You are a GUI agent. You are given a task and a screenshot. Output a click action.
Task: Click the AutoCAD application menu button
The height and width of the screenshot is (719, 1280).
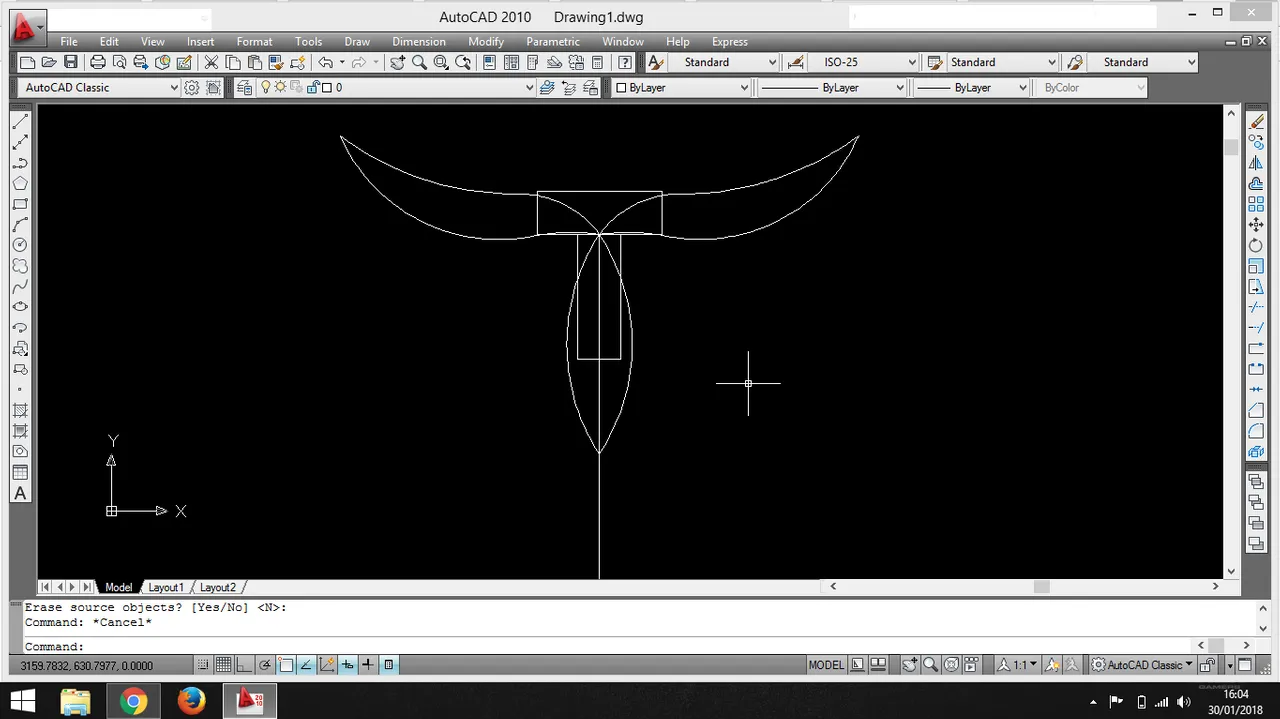coord(27,27)
